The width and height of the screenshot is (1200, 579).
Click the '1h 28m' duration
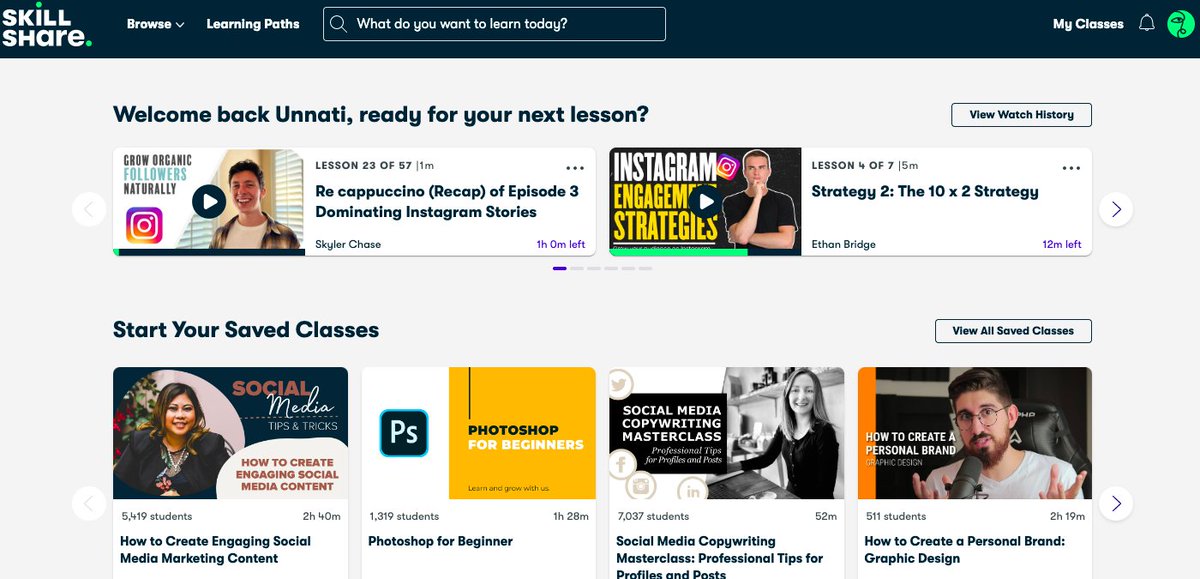point(571,517)
